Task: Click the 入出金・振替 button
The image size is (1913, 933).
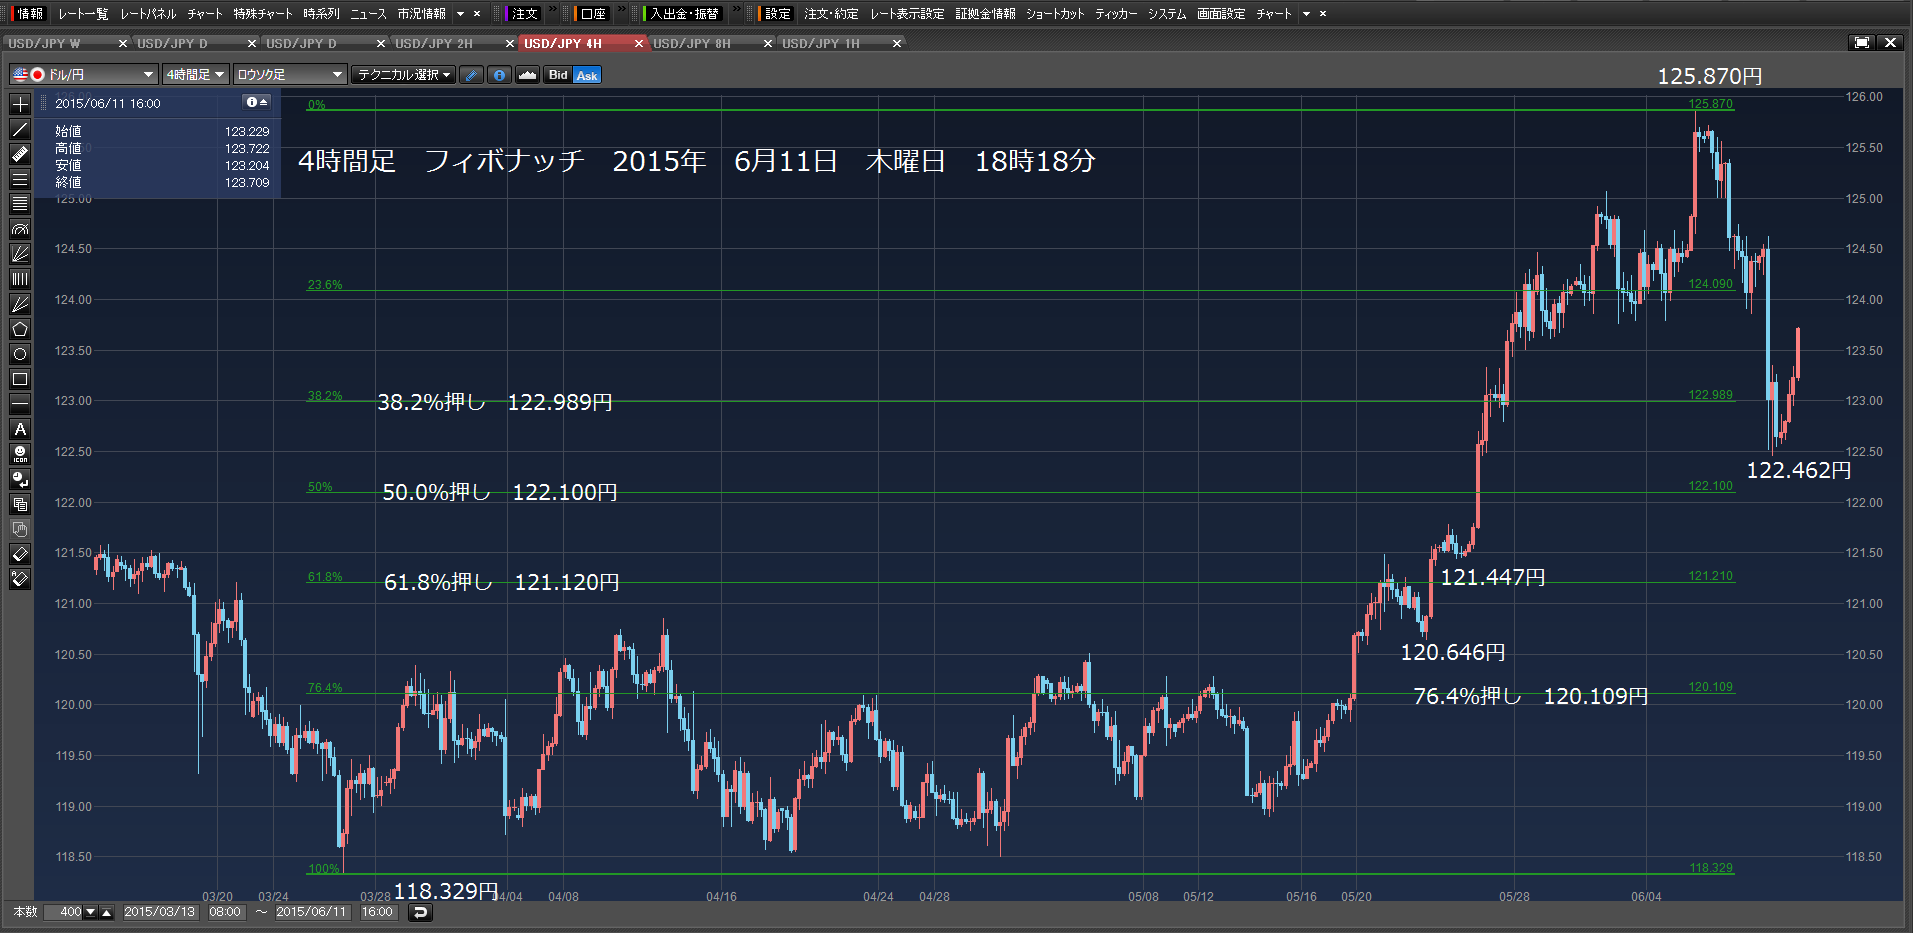Action: point(683,14)
